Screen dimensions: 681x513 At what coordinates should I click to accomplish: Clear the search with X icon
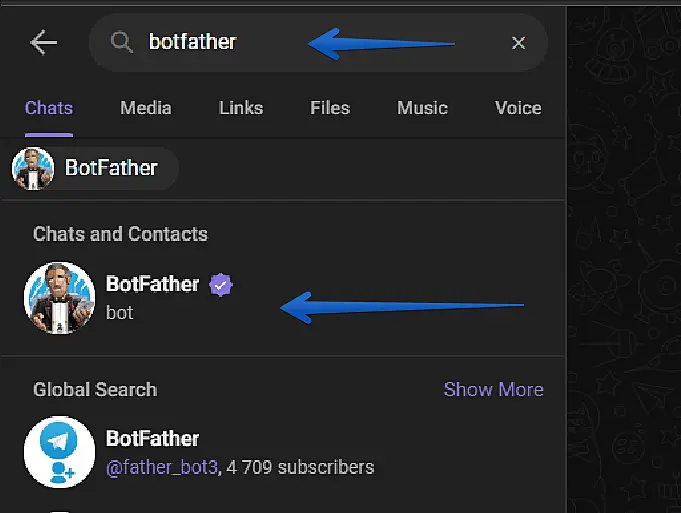[x=518, y=42]
